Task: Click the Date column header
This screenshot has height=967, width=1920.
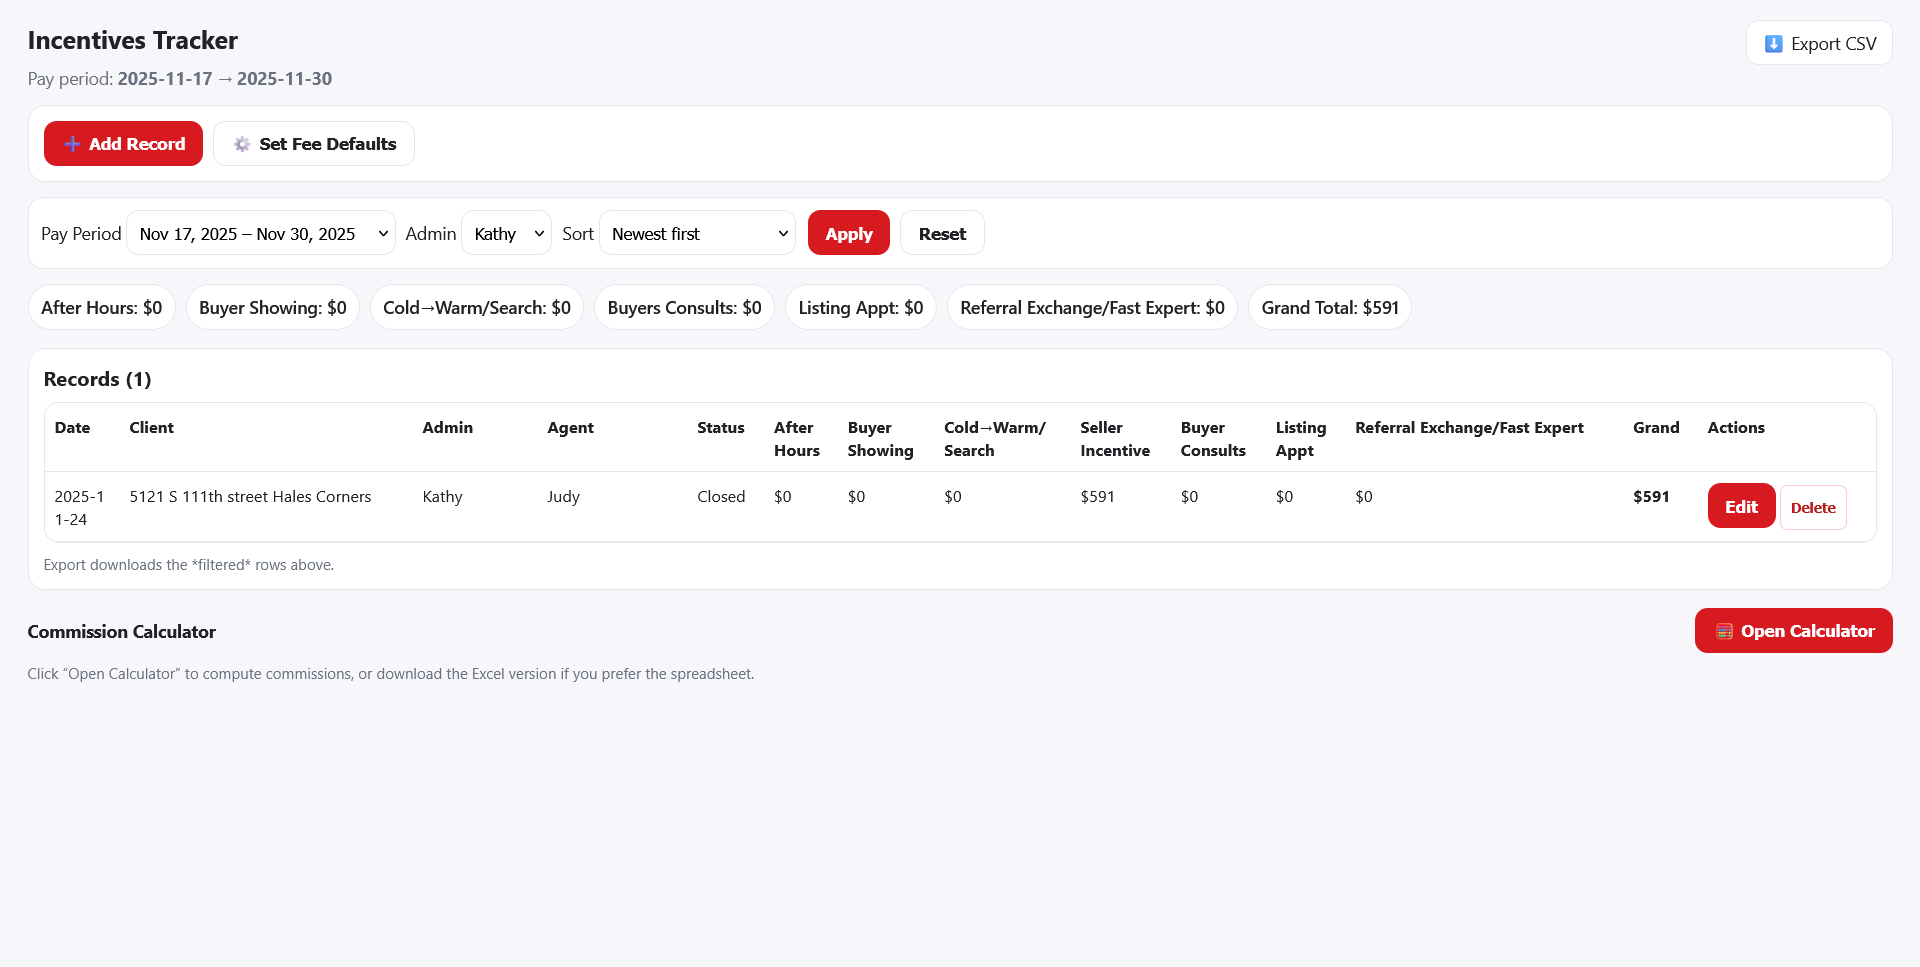Action: click(72, 427)
